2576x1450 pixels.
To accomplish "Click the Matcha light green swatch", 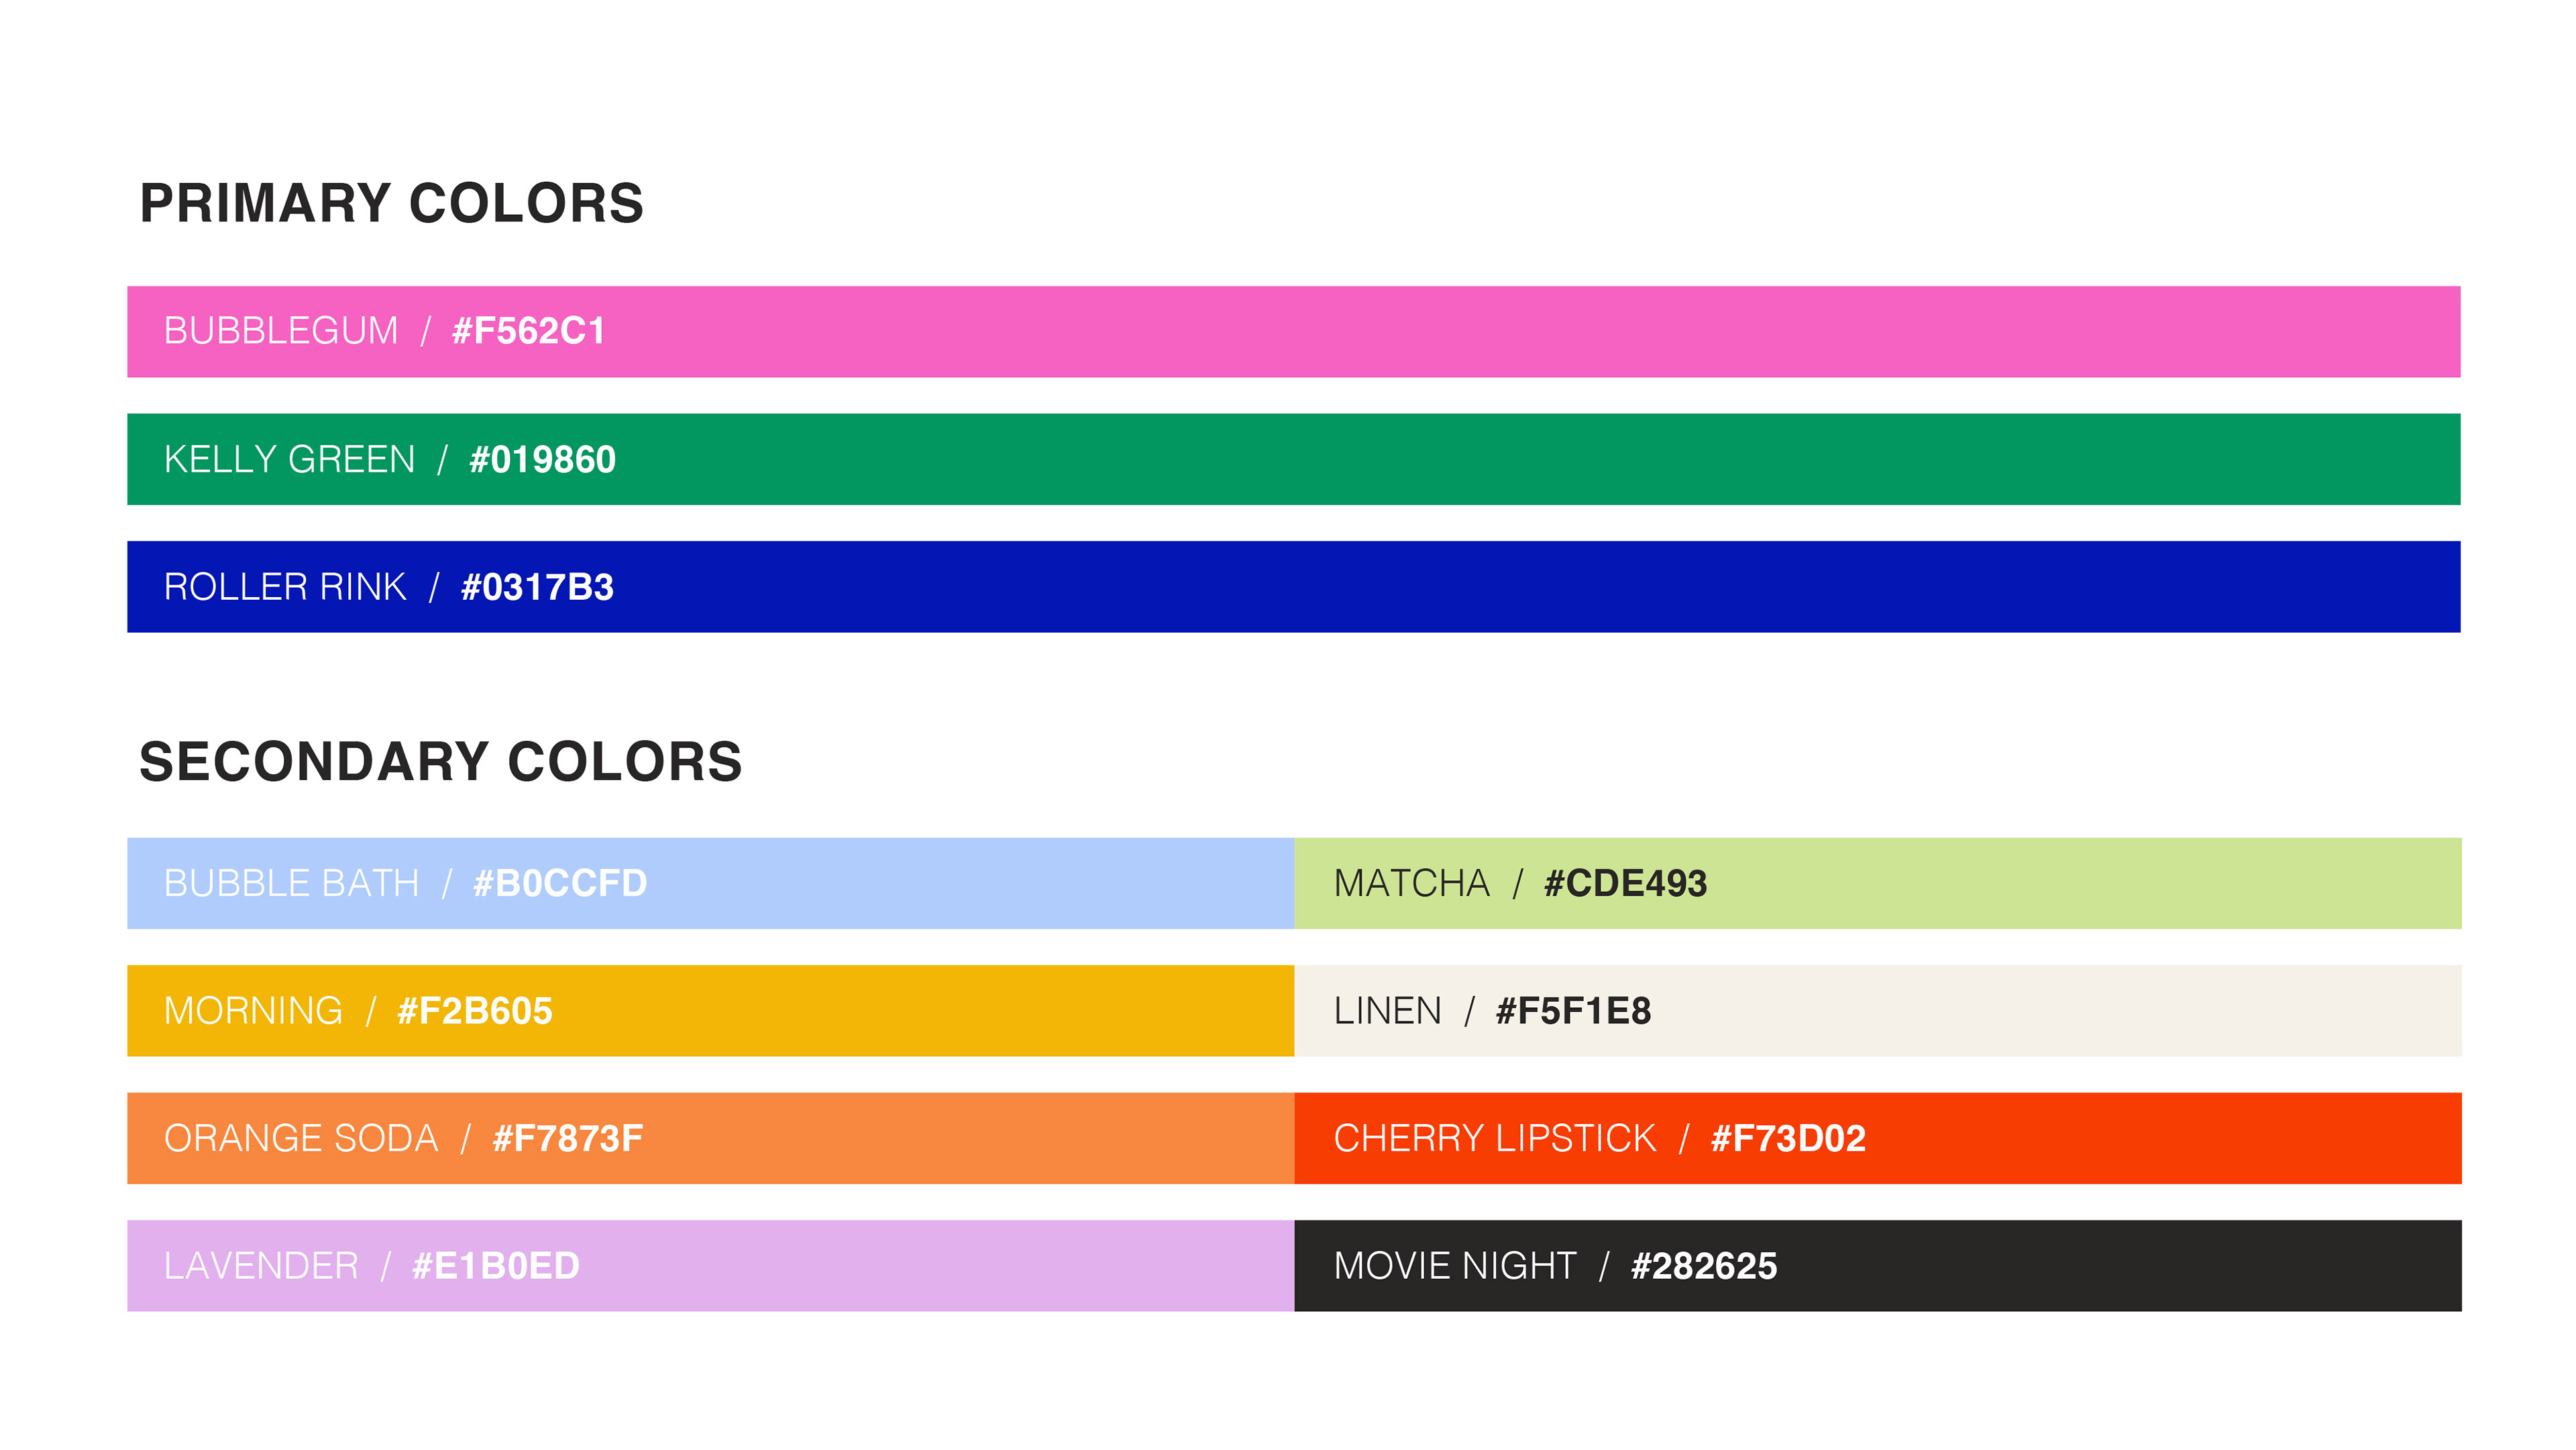I will coord(1877,883).
